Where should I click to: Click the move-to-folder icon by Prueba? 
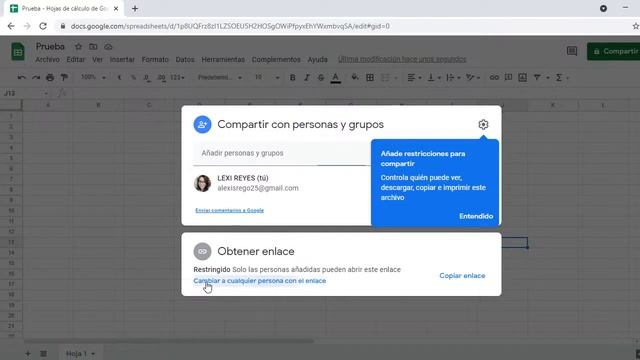[93, 47]
